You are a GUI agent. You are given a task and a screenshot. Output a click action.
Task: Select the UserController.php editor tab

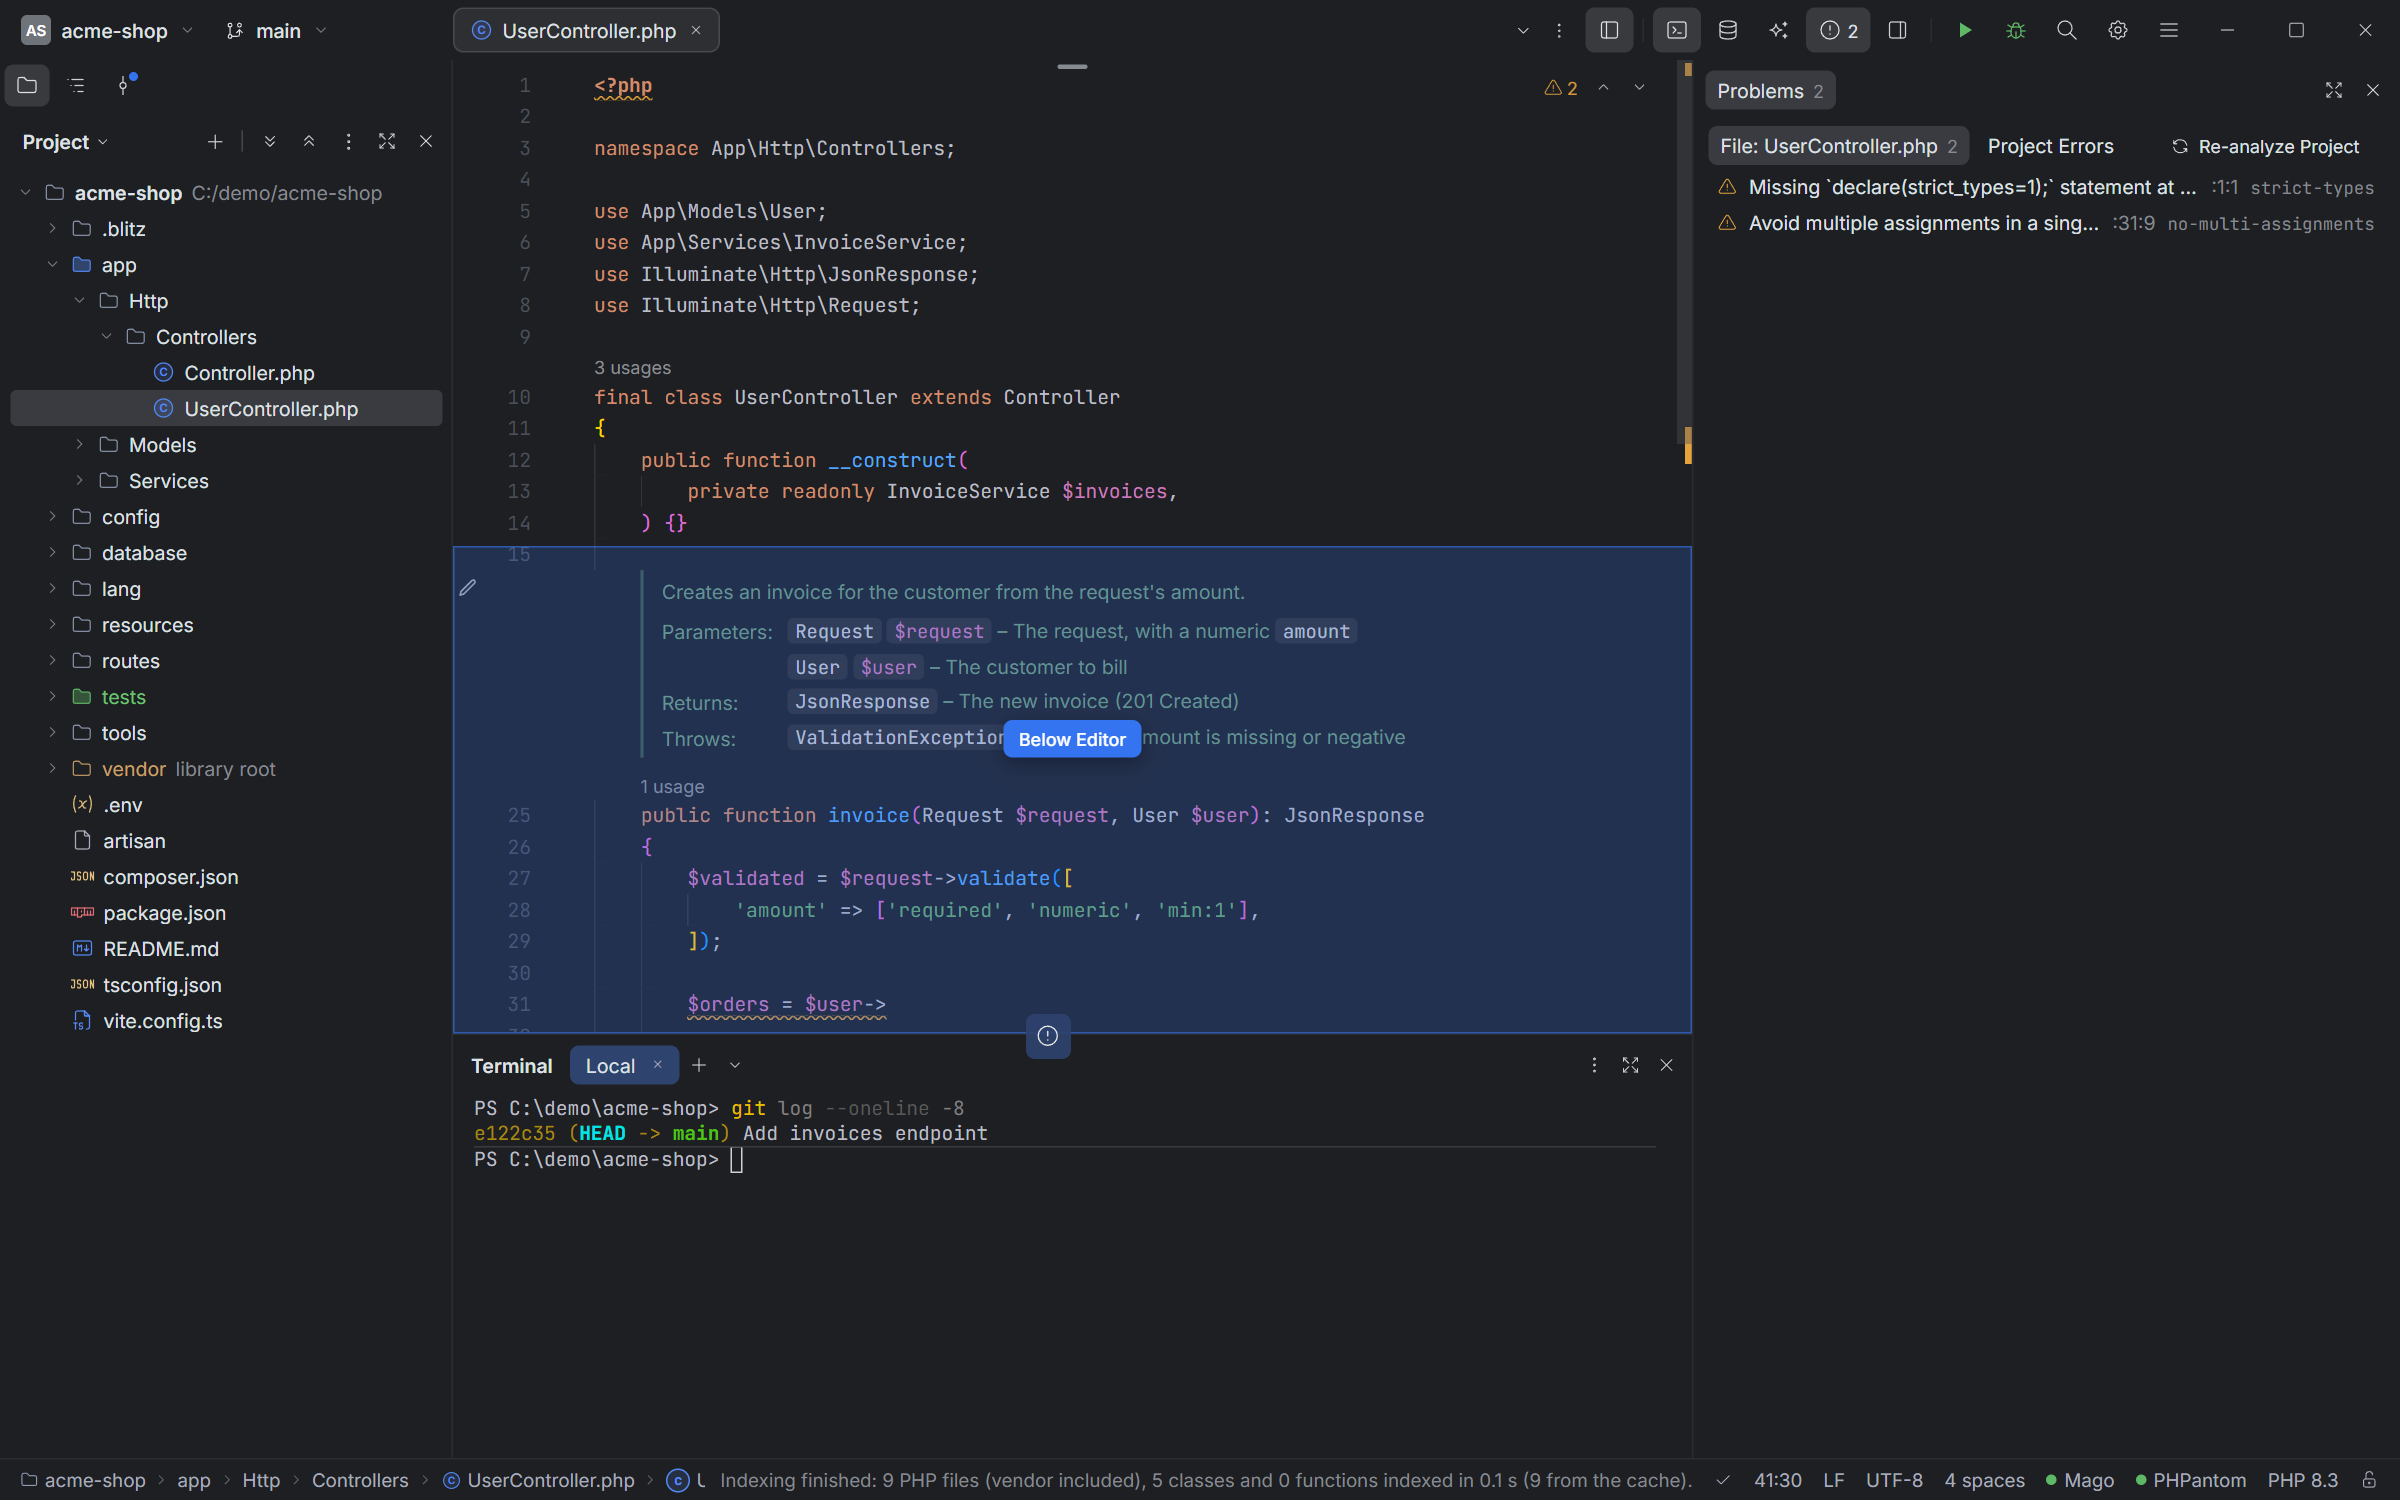[x=587, y=31]
